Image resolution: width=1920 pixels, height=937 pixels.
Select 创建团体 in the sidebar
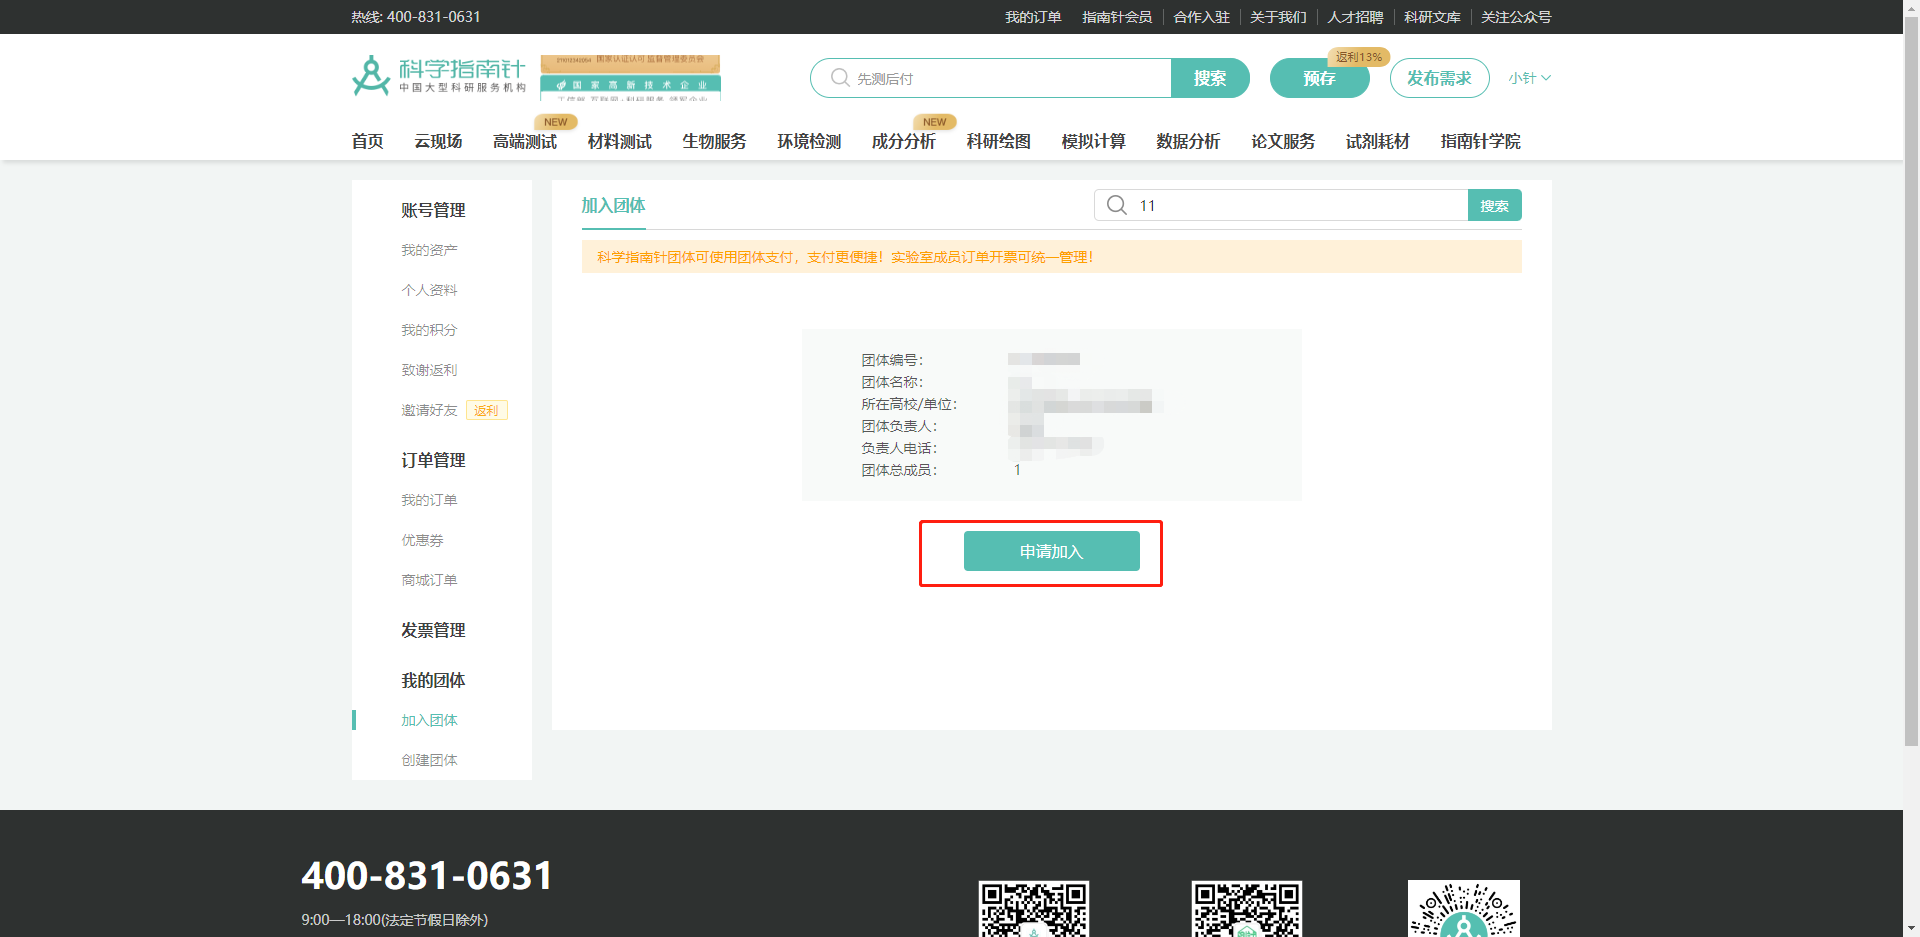point(429,759)
